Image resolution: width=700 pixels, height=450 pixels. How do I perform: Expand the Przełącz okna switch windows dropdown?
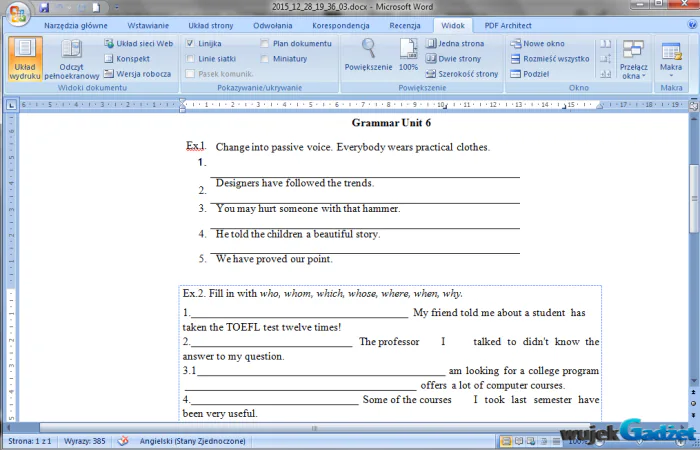pyautogui.click(x=633, y=59)
